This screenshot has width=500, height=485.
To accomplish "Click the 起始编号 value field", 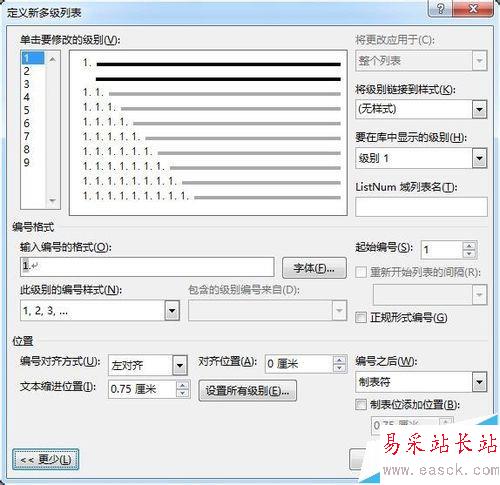I will pyautogui.click(x=442, y=250).
